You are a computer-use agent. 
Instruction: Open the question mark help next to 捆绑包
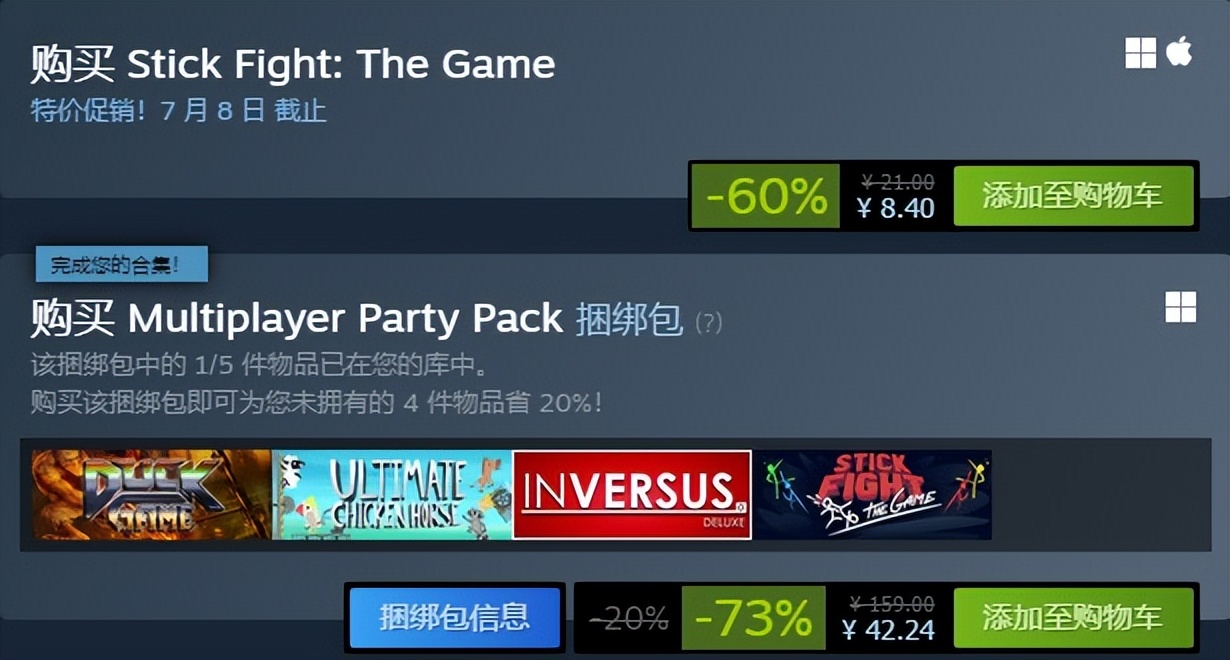click(708, 322)
